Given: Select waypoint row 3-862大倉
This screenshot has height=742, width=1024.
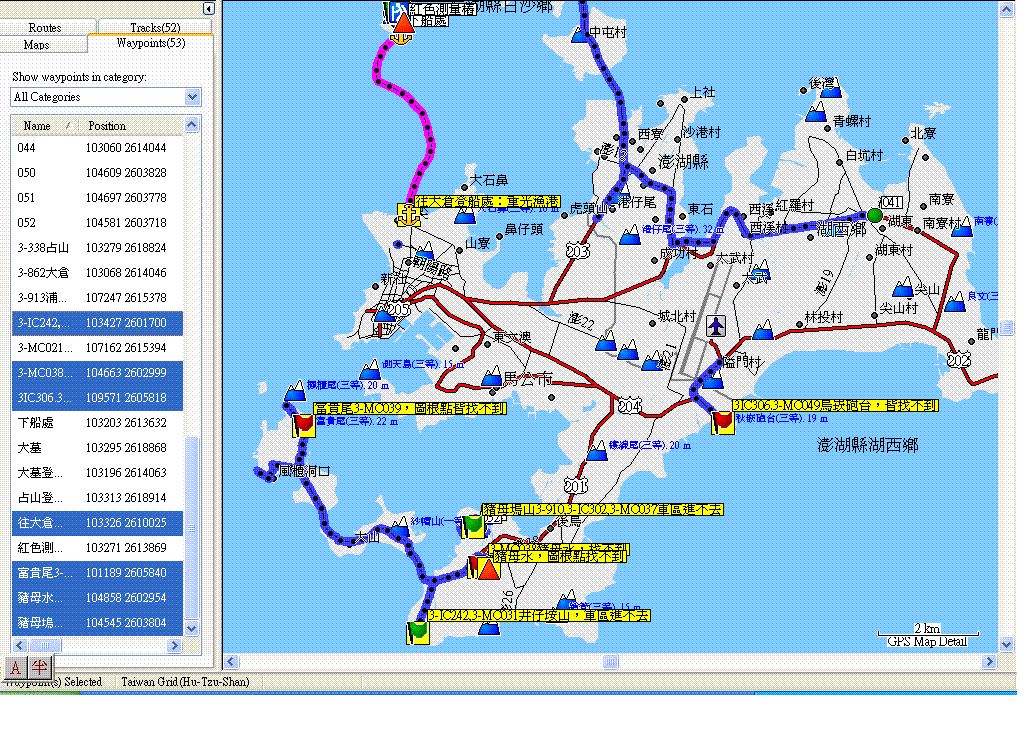Looking at the screenshot, I should [97, 272].
